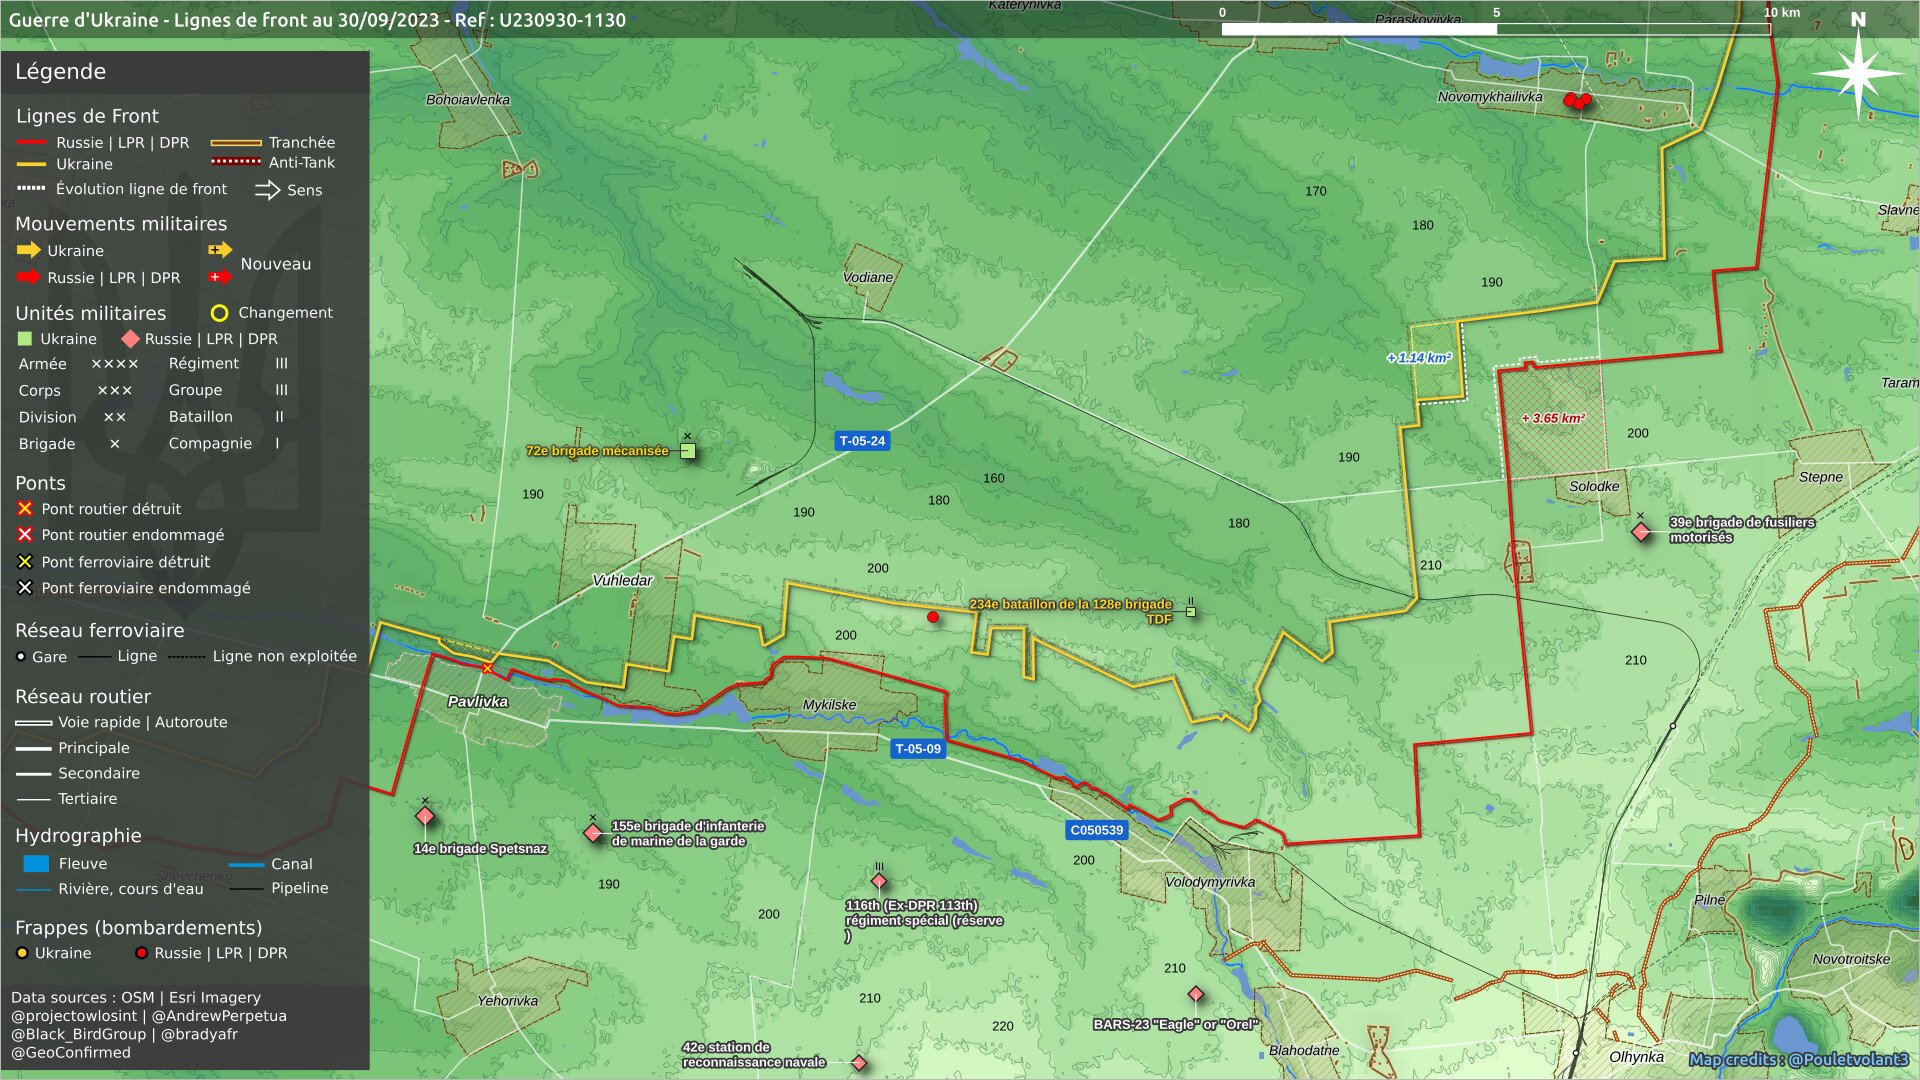Screen dimensions: 1920x1080
Task: Click the 155e brigade d'infanterie de marine marker
Action: (x=593, y=832)
